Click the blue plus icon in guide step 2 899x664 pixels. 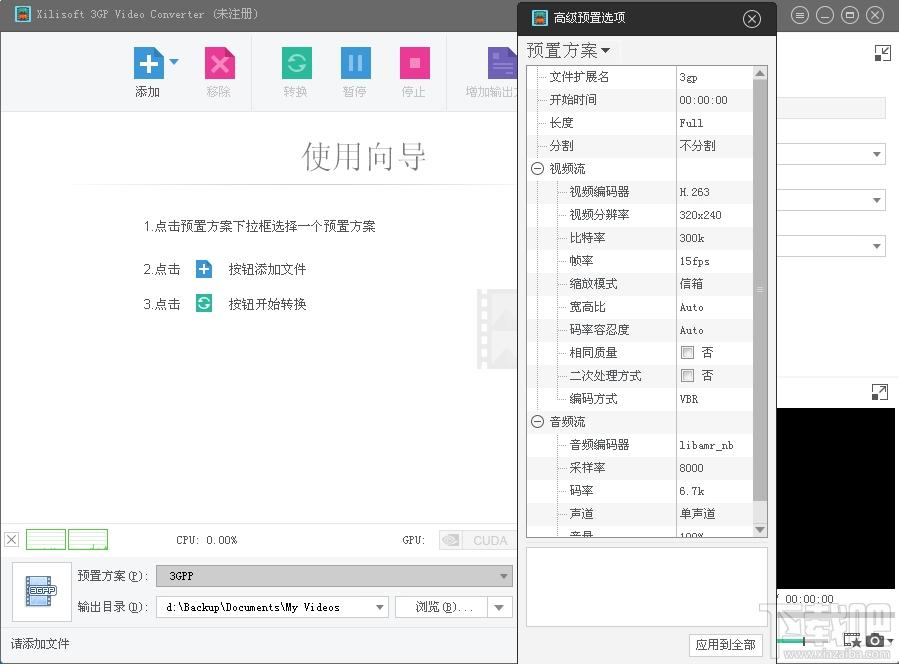coord(204,269)
